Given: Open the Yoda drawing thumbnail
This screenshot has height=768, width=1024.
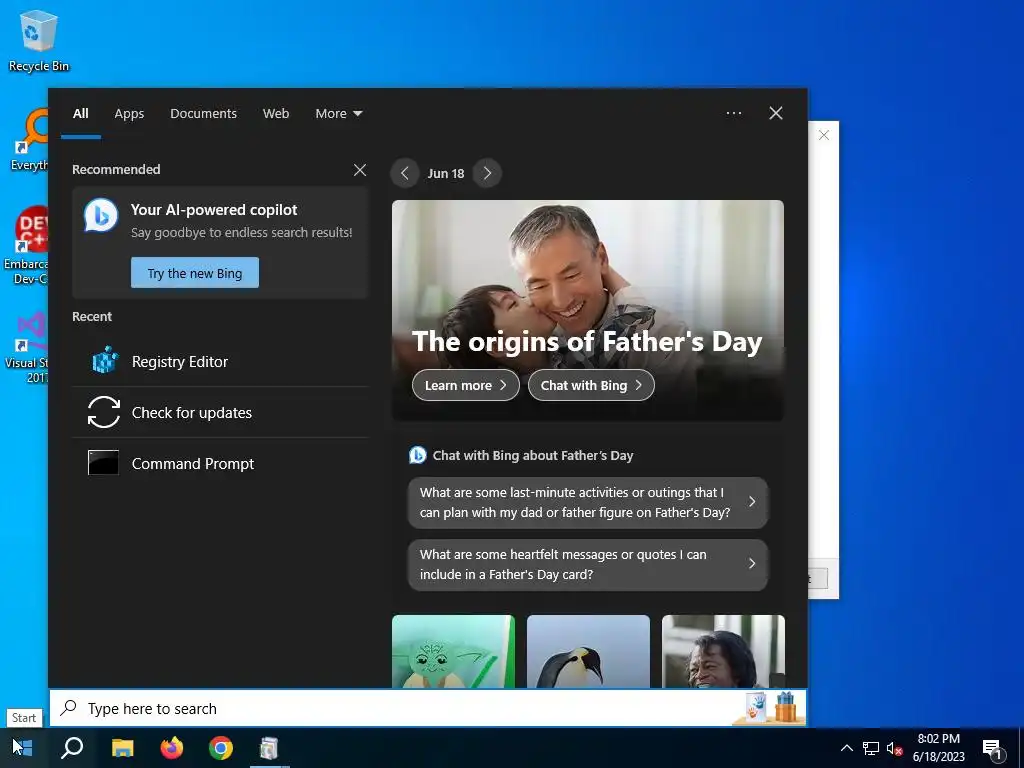Looking at the screenshot, I should [453, 651].
